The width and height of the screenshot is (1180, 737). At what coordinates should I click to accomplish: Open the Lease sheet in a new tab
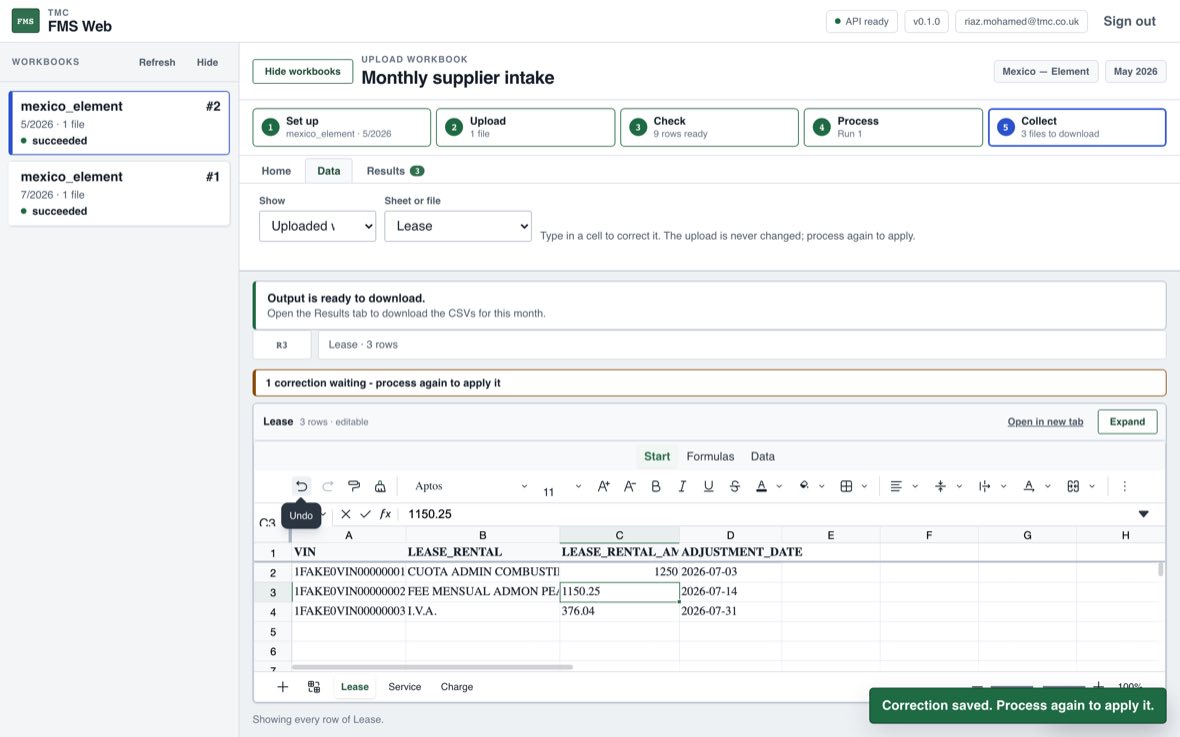click(1045, 422)
